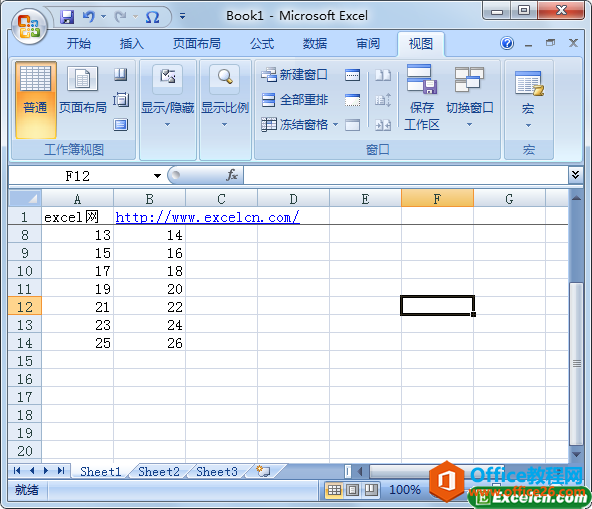Insert symbol using Omega icon
592x509 pixels.
152,17
